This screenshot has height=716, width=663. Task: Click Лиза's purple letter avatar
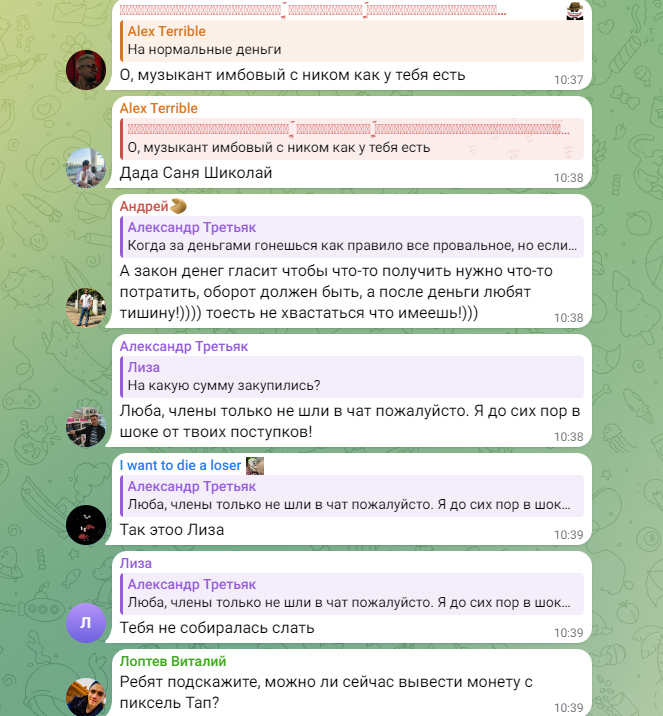click(x=86, y=623)
